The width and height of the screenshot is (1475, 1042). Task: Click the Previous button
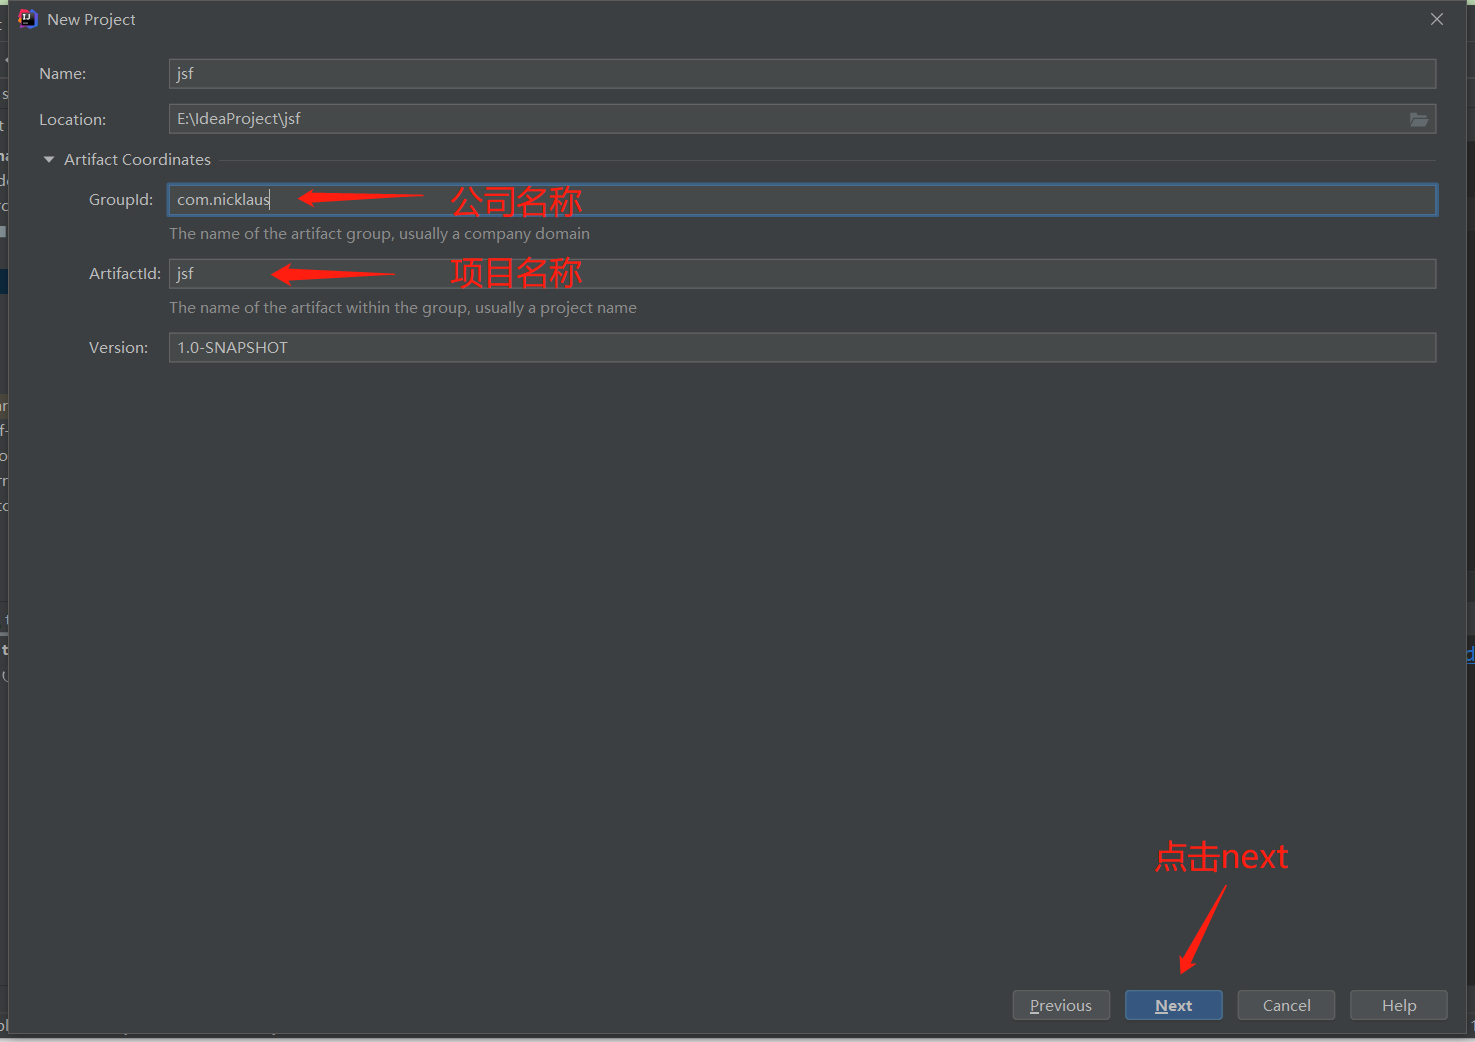point(1061,1005)
